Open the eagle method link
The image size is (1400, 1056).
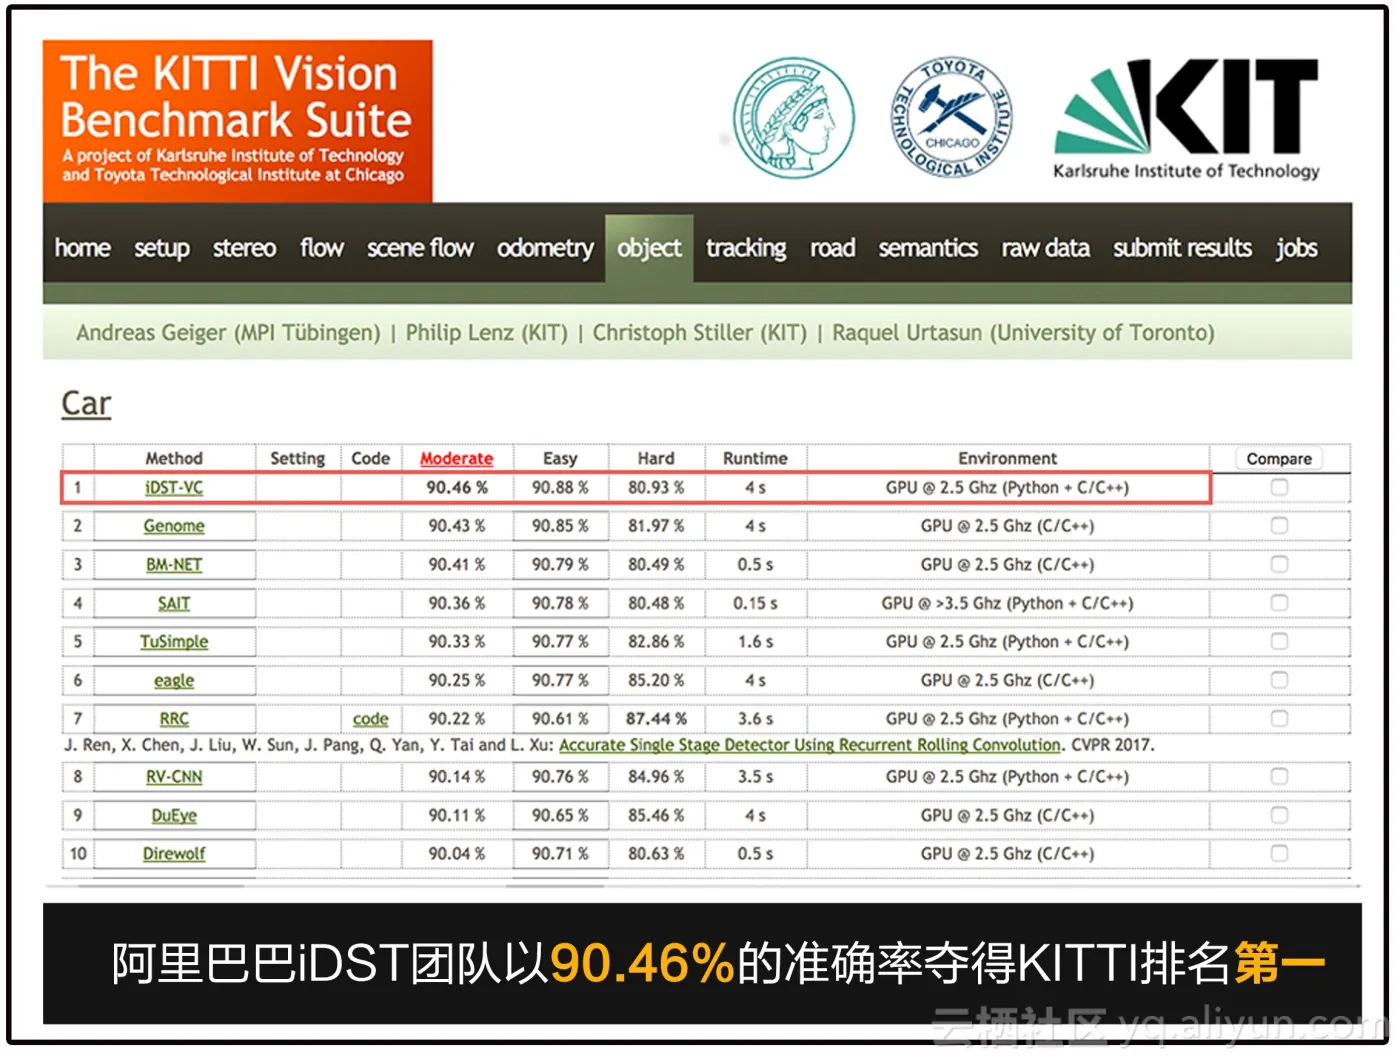point(174,681)
